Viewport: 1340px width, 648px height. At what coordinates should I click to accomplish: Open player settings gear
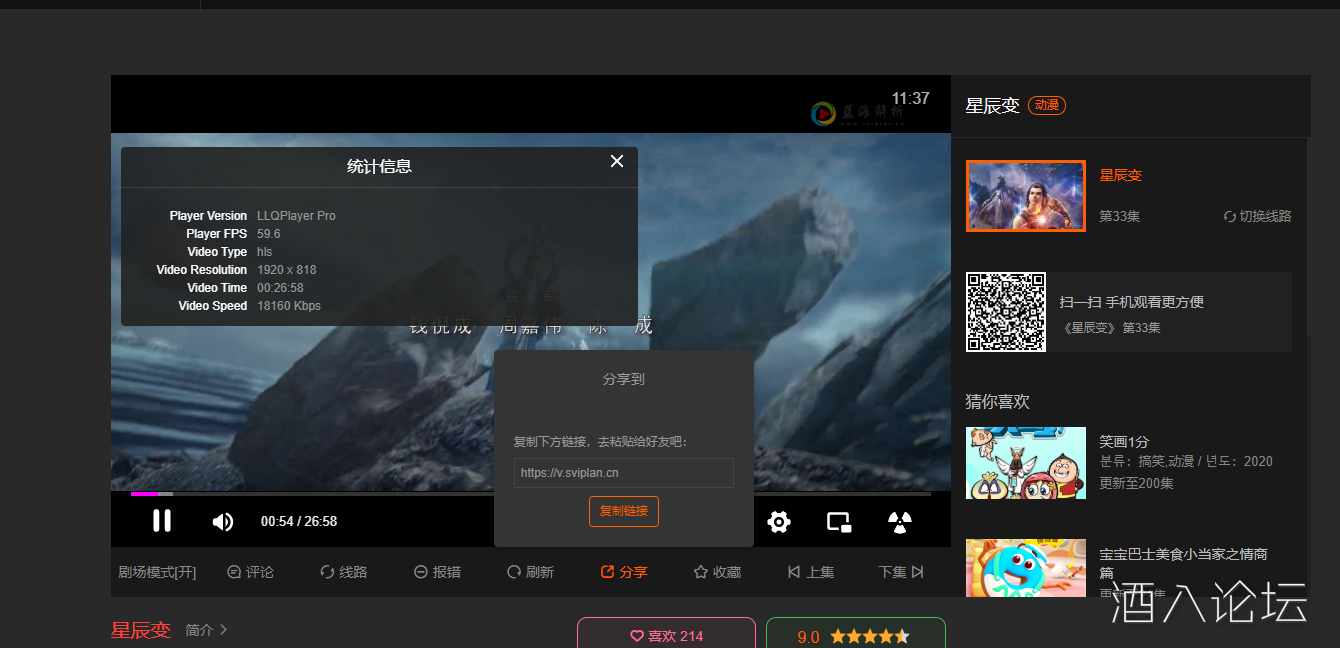779,522
